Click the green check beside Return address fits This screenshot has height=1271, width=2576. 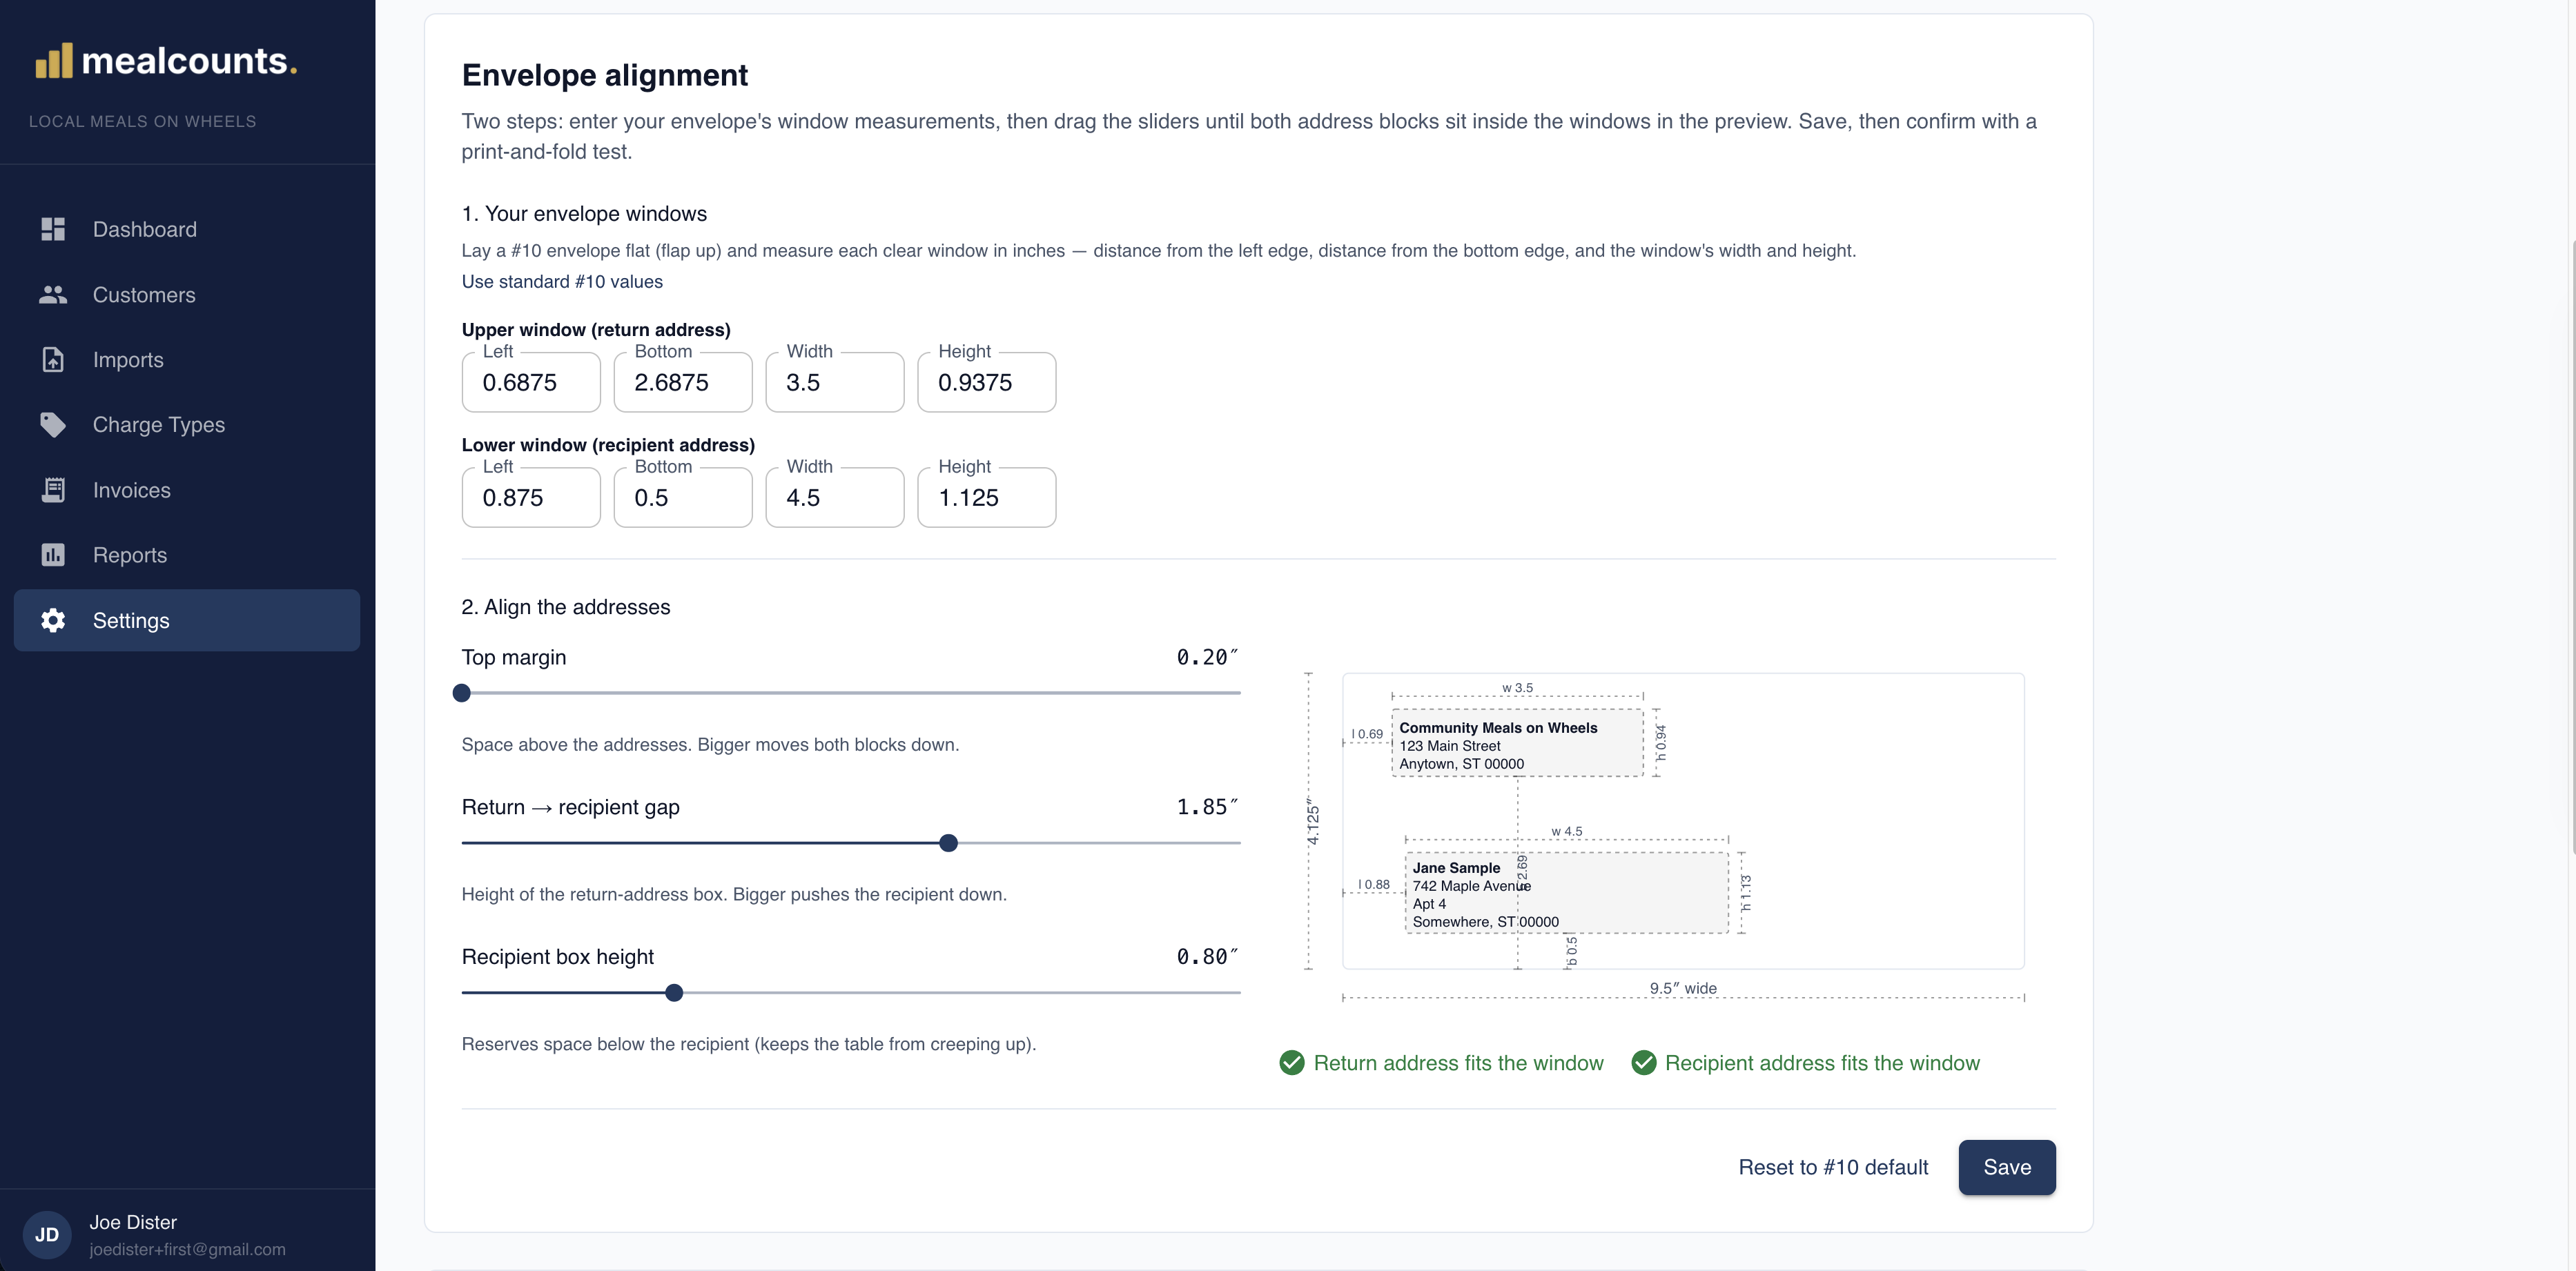1292,1062
